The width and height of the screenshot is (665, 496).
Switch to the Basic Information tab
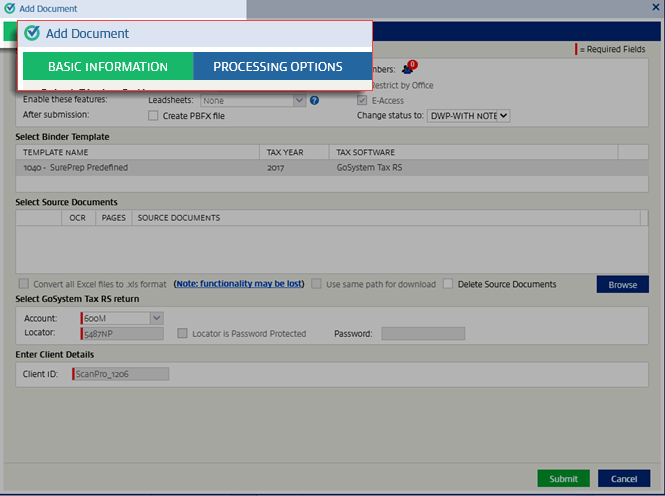tap(108, 67)
